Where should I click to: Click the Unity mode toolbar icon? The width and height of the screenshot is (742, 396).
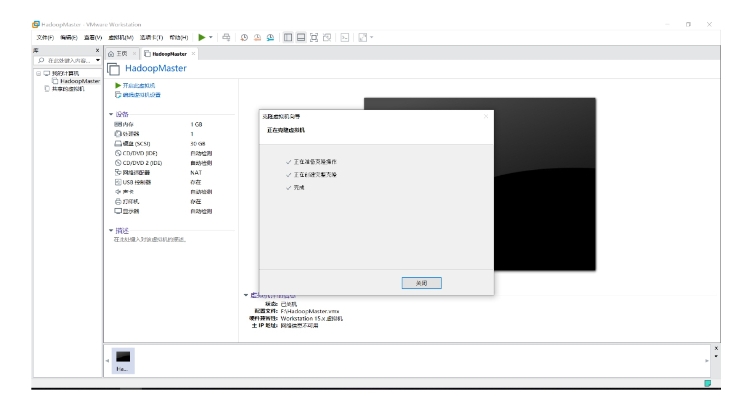point(327,37)
